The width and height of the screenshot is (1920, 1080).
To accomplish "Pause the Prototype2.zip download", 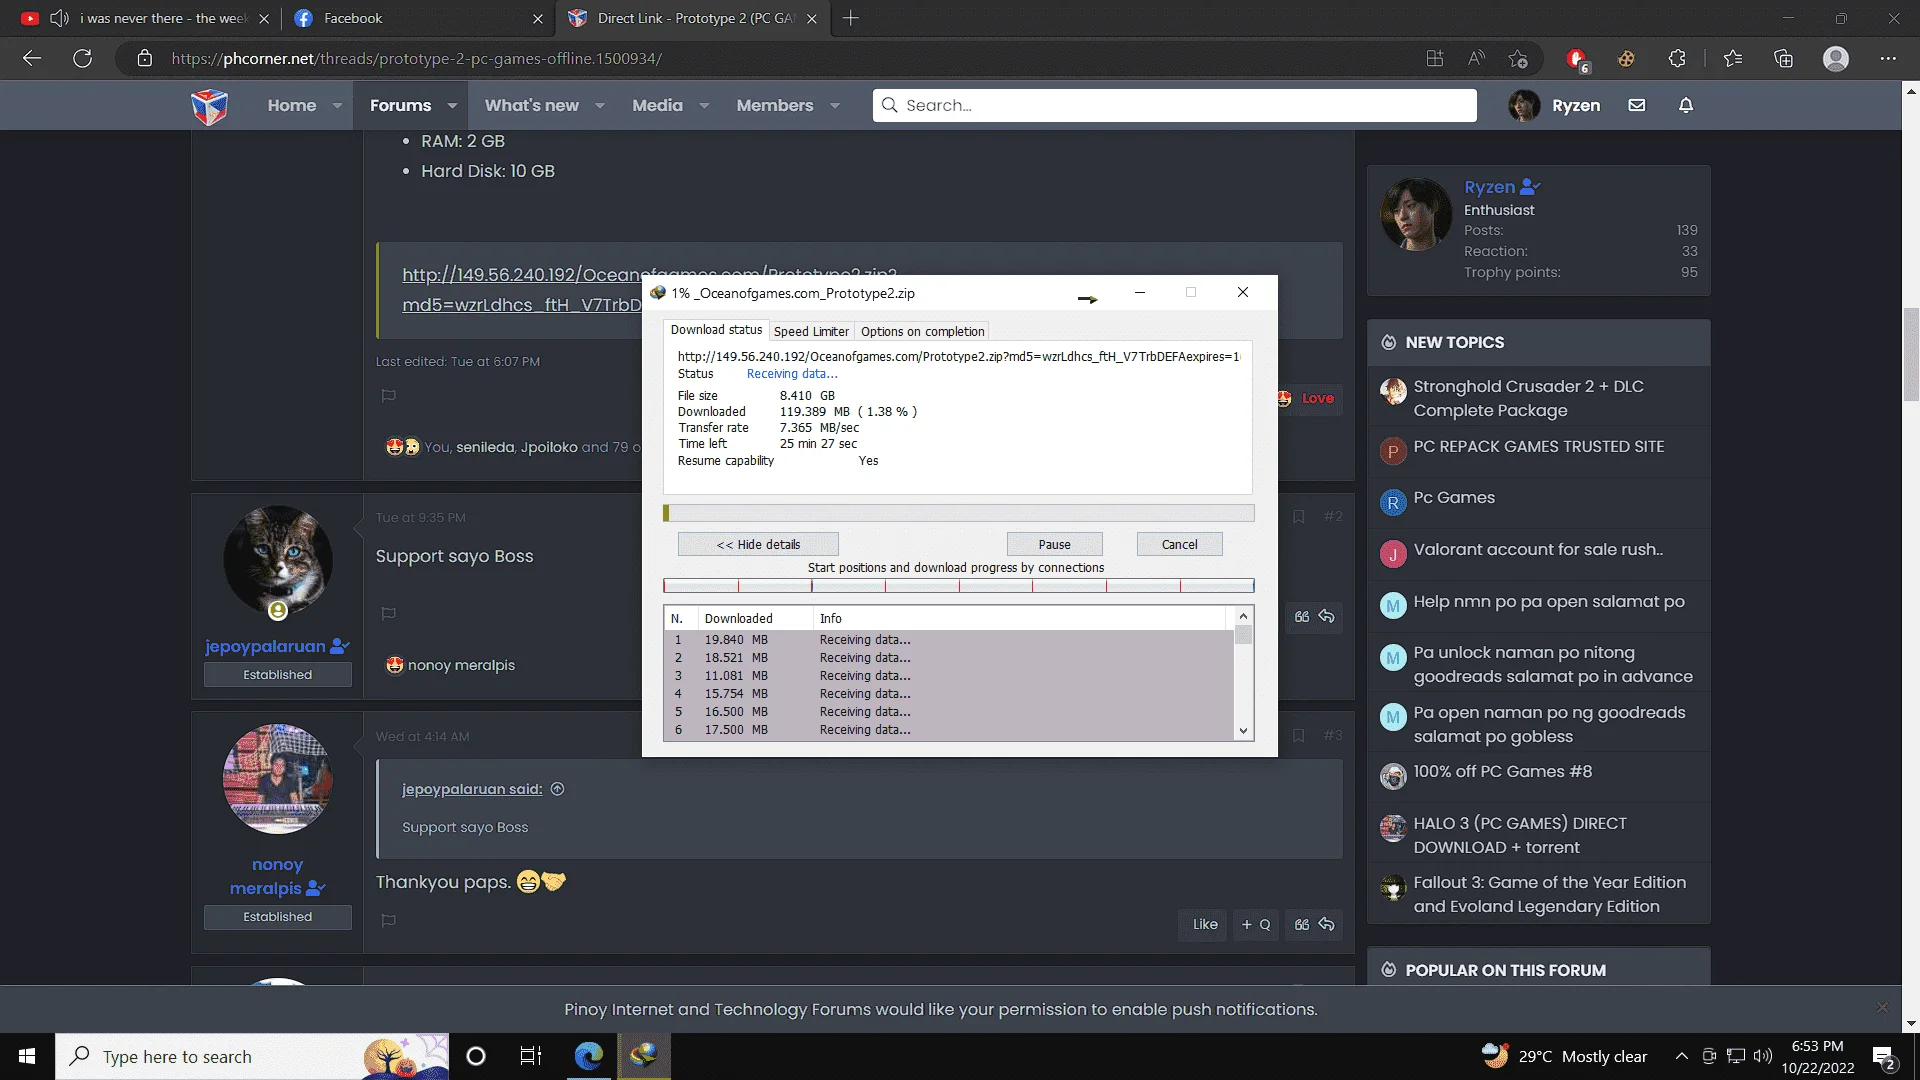I will (x=1054, y=544).
